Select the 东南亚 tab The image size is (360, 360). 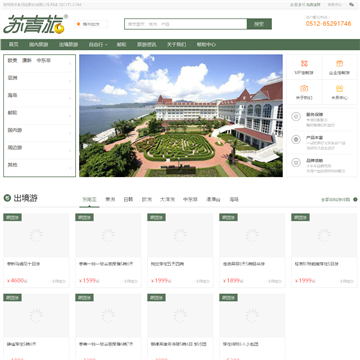click(89, 200)
